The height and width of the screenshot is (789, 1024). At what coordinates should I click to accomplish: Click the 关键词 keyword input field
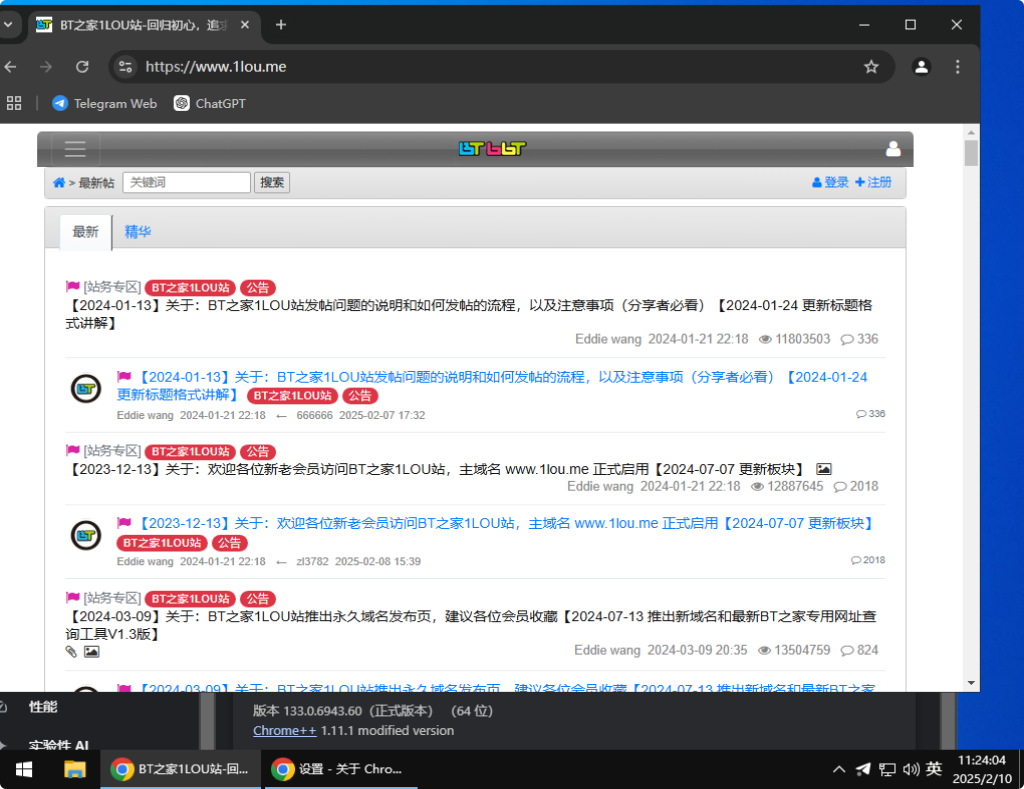[186, 182]
